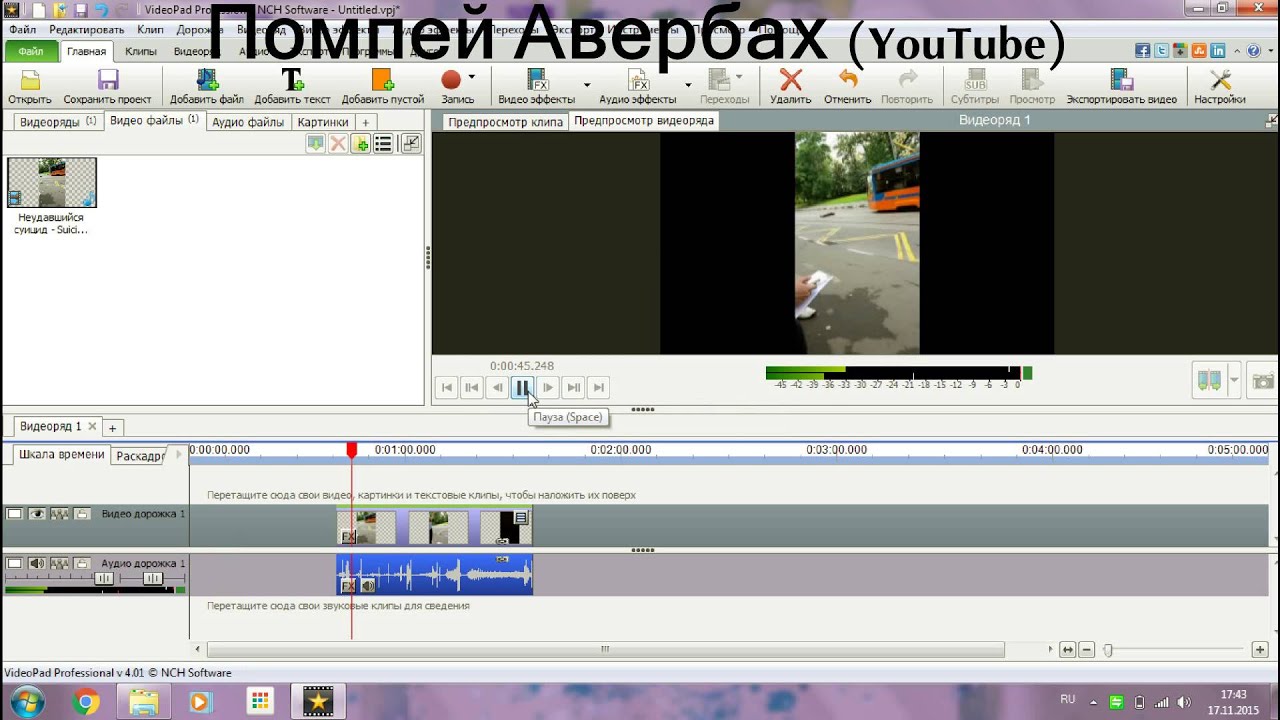1280x720 pixels.
Task: Click the Добавить текст icon
Action: [x=292, y=80]
